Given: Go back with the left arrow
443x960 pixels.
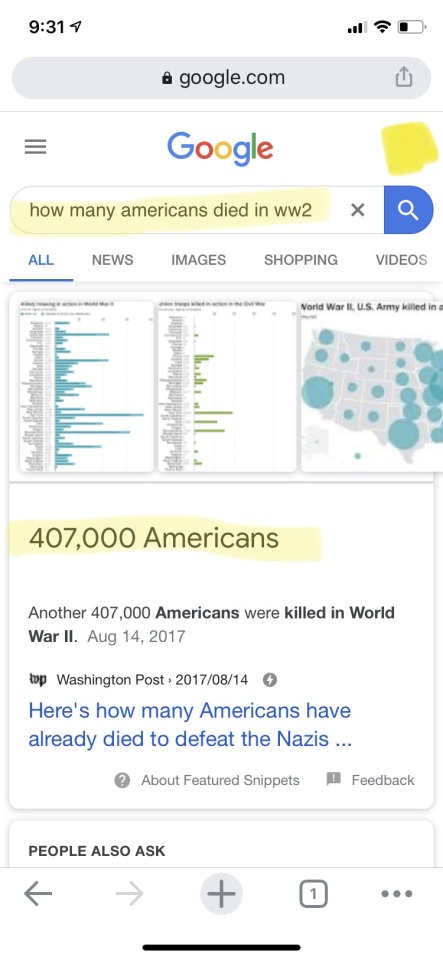Looking at the screenshot, I should point(38,894).
